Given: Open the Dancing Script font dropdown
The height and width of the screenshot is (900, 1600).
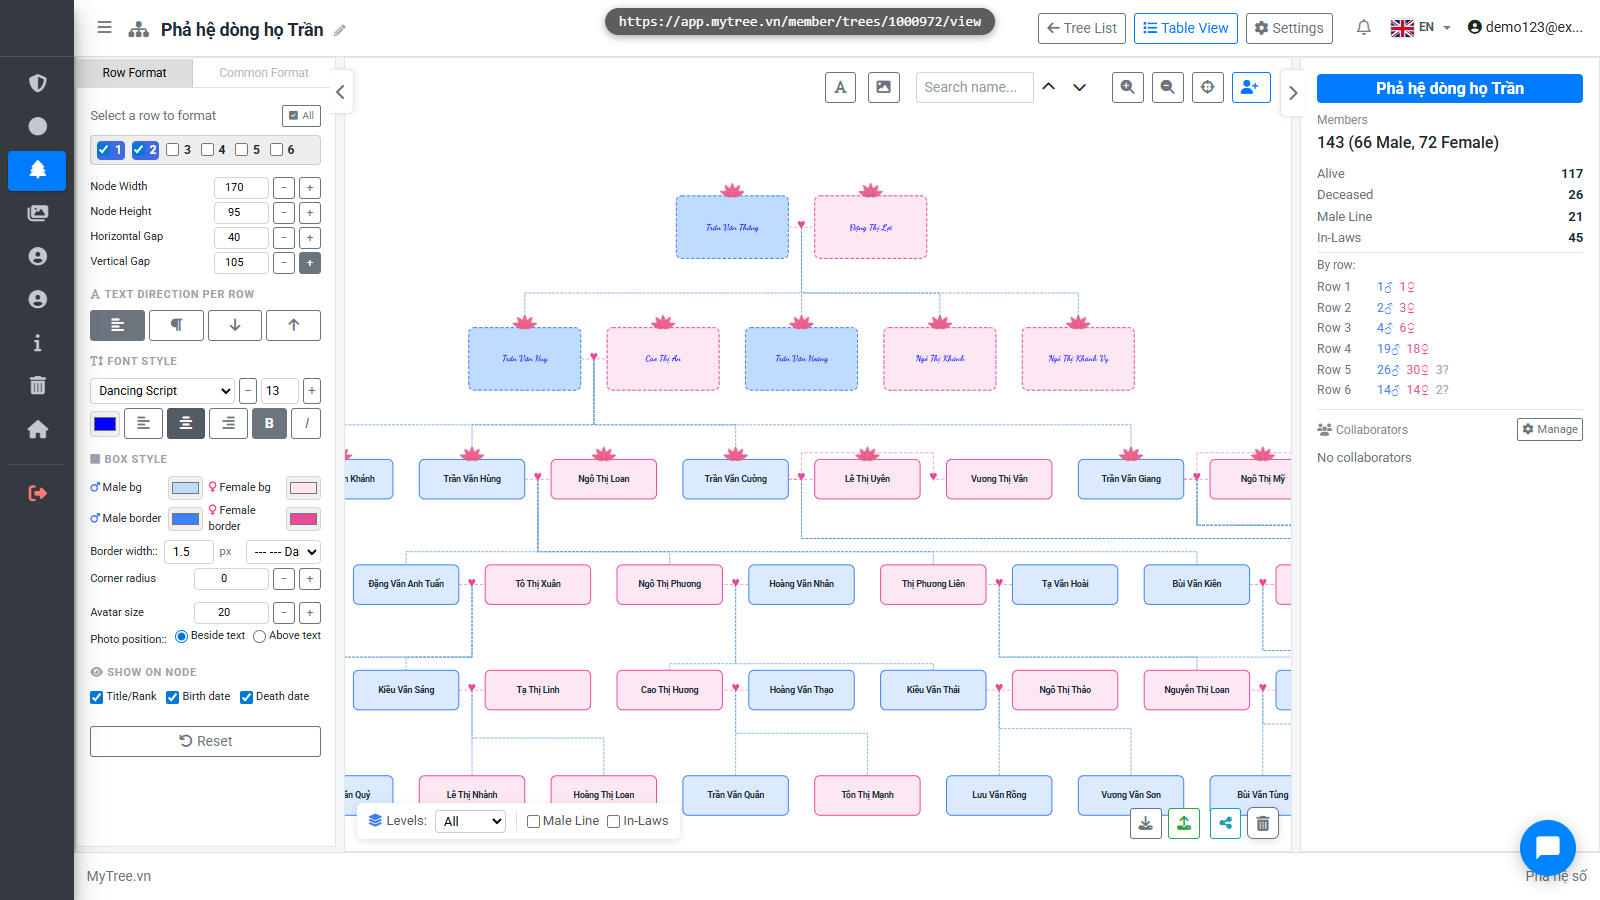Looking at the screenshot, I should [x=162, y=390].
